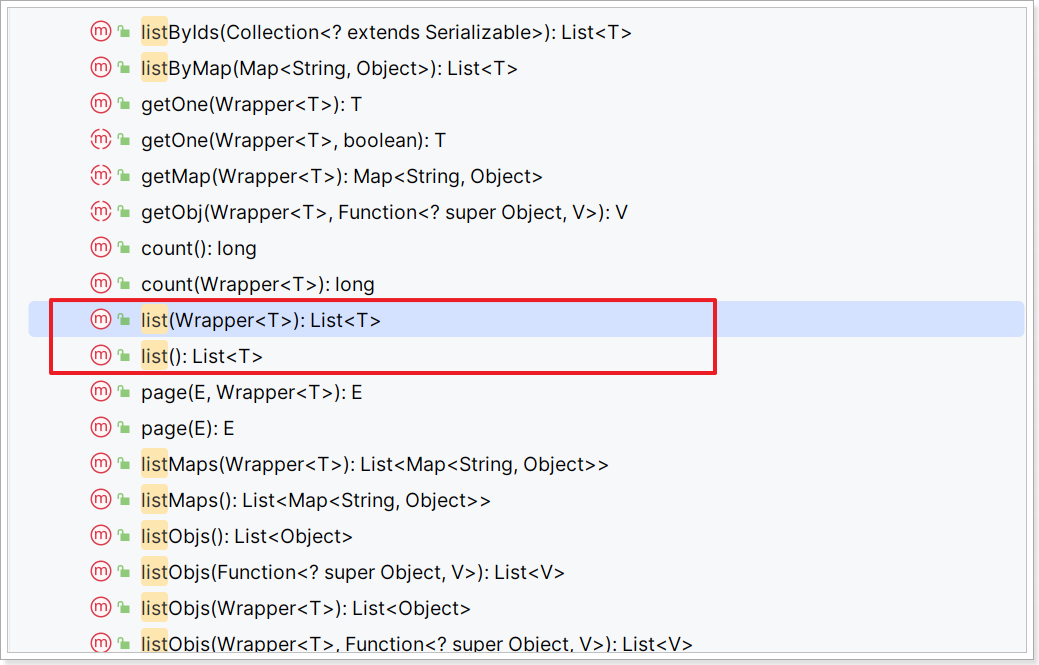This screenshot has width=1039, height=665.
Task: Select list(Wrapper<T>): List<T> method
Action: point(261,320)
